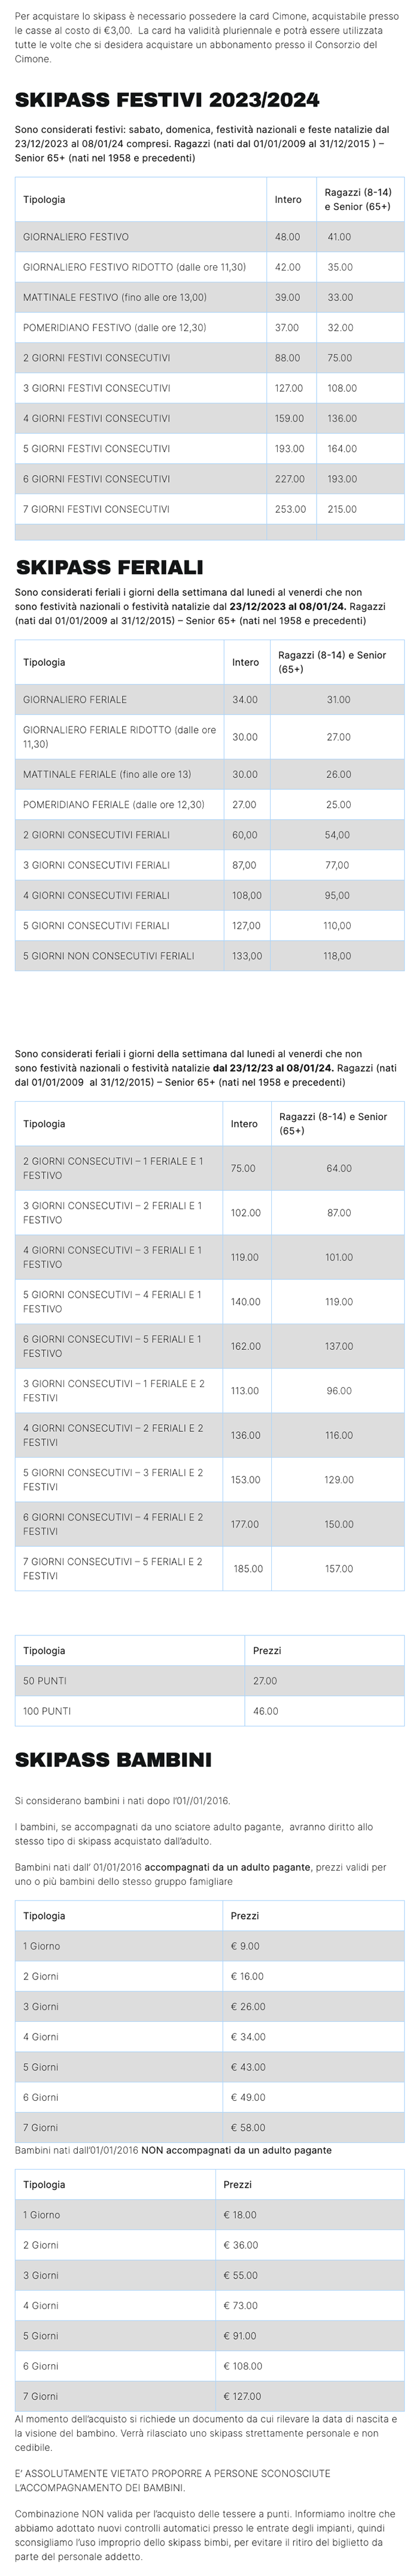Click the 133,00 full price cell
Viewport: 419px width, 2576px height.
246,956
